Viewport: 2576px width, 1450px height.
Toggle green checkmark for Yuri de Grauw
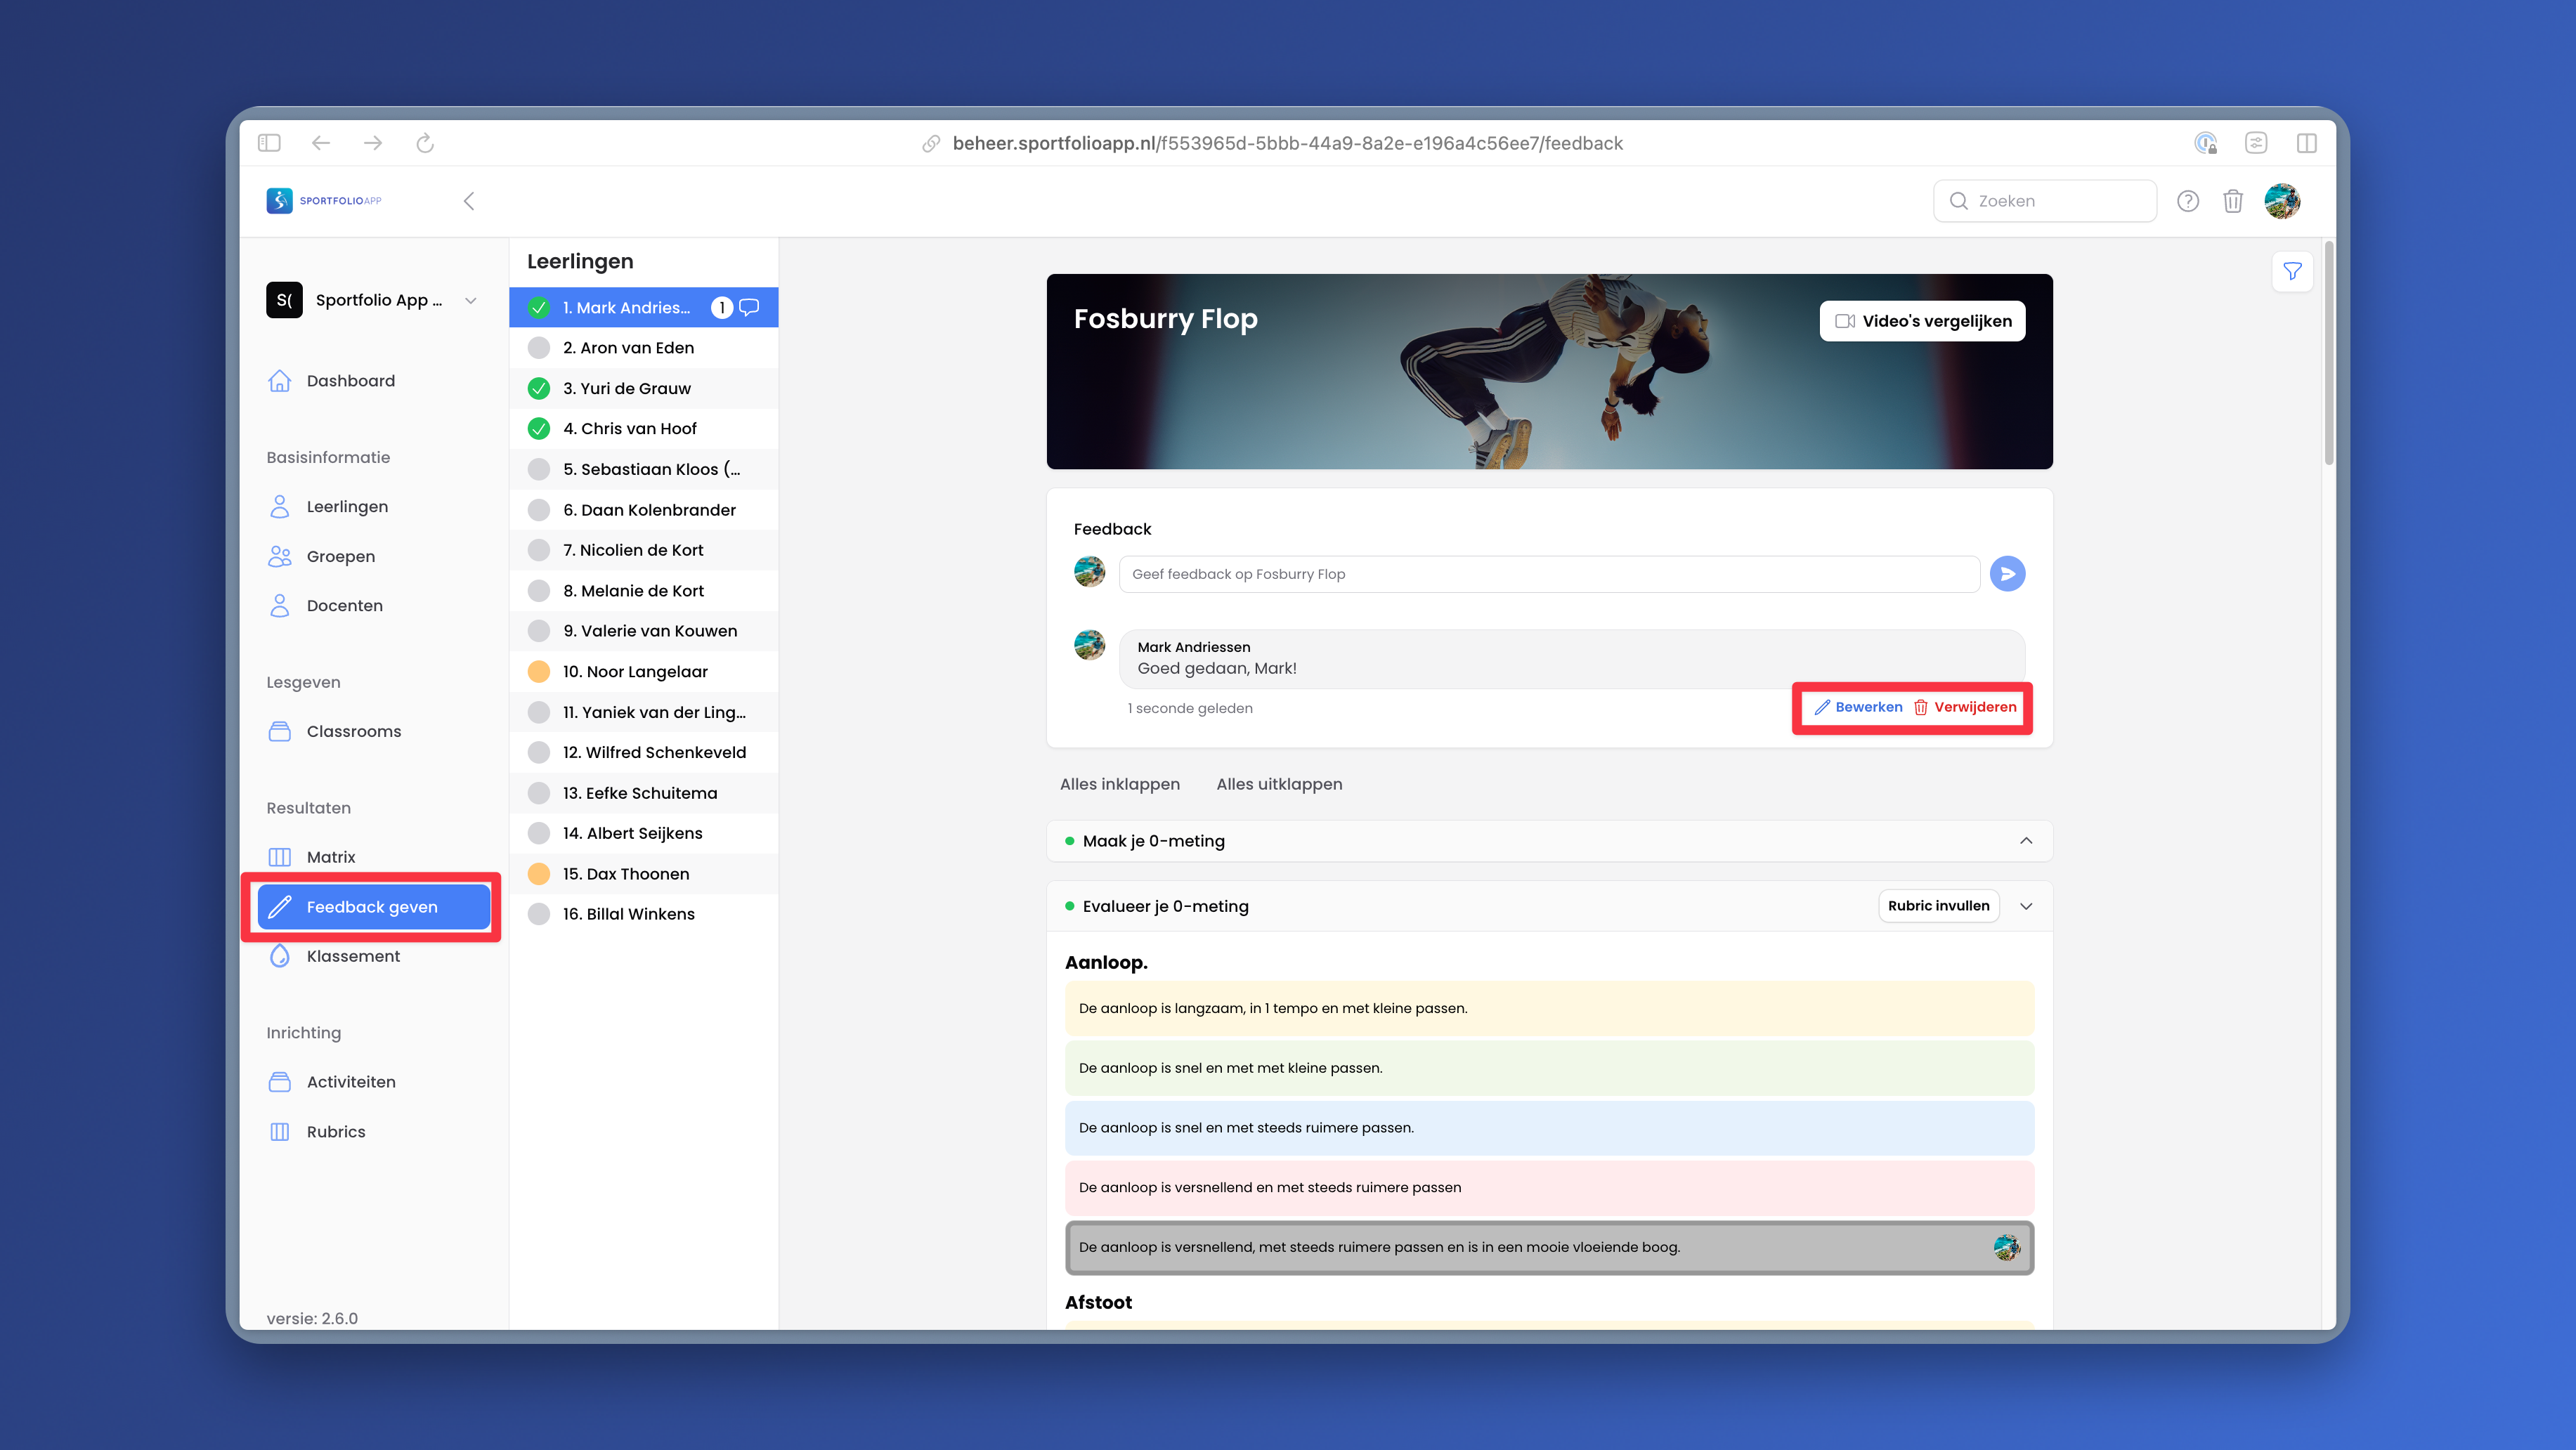(539, 388)
